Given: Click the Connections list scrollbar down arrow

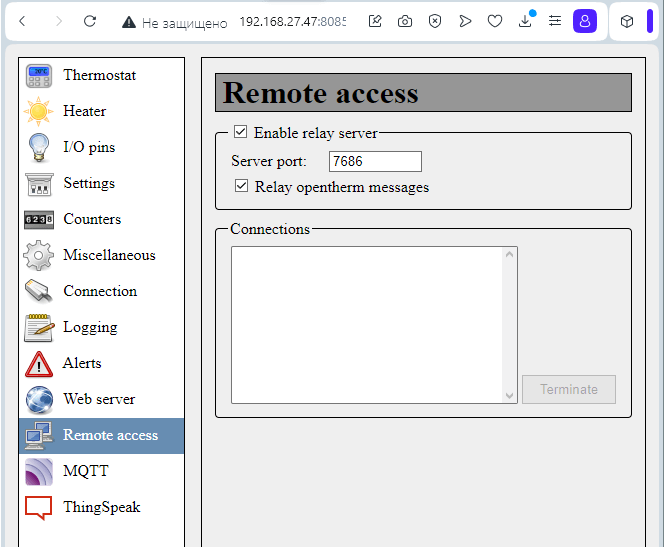Looking at the screenshot, I should point(510,395).
